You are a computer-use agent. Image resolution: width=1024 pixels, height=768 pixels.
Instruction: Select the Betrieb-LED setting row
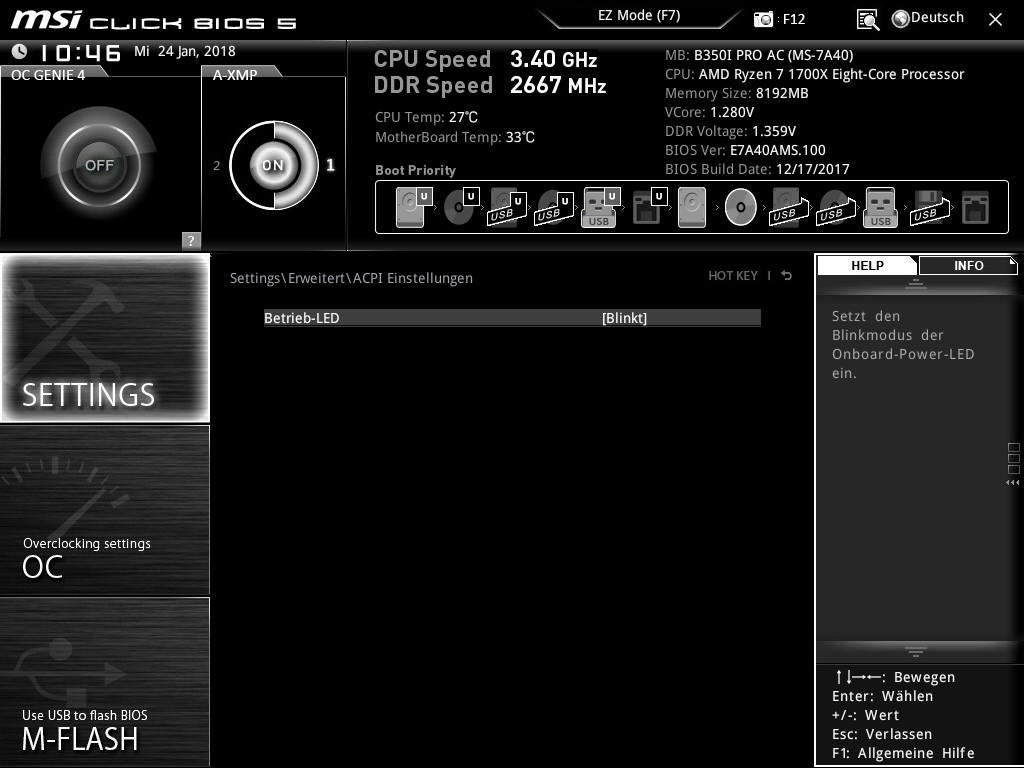coord(512,318)
